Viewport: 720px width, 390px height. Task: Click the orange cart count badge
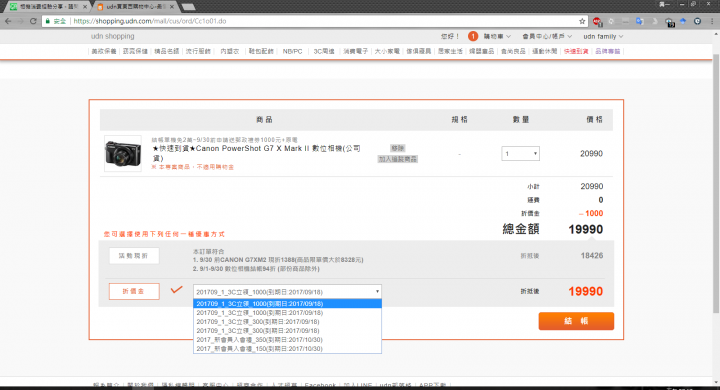(x=472, y=36)
